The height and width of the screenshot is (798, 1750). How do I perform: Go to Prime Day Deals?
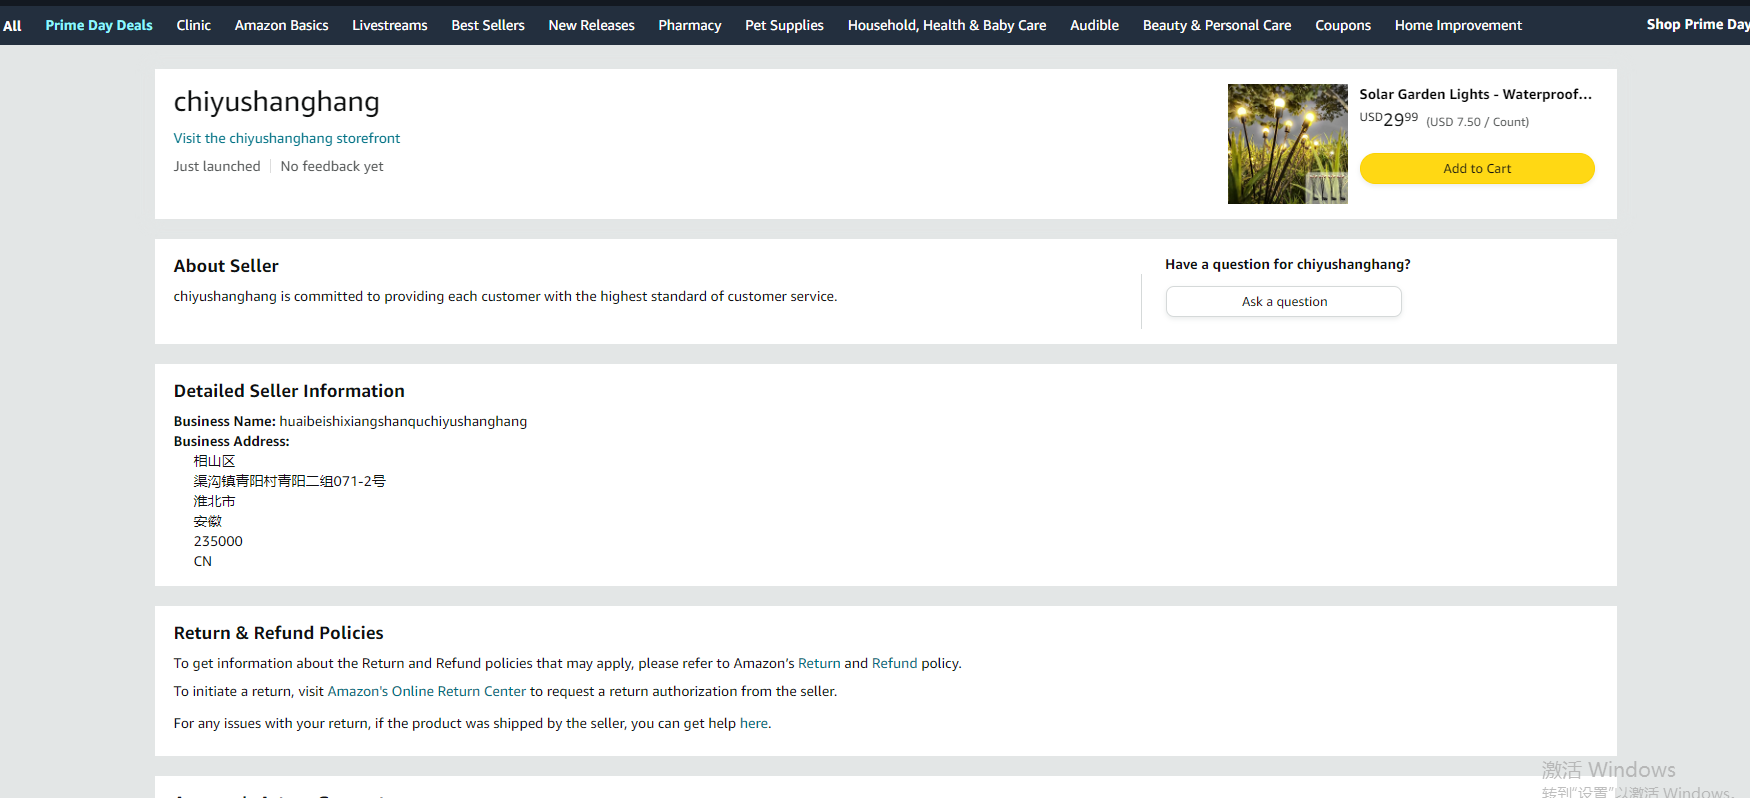[99, 25]
